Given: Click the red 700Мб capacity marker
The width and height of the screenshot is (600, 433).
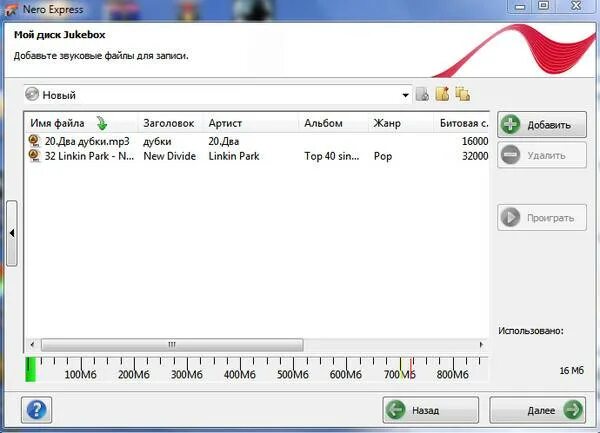Looking at the screenshot, I should (411, 368).
